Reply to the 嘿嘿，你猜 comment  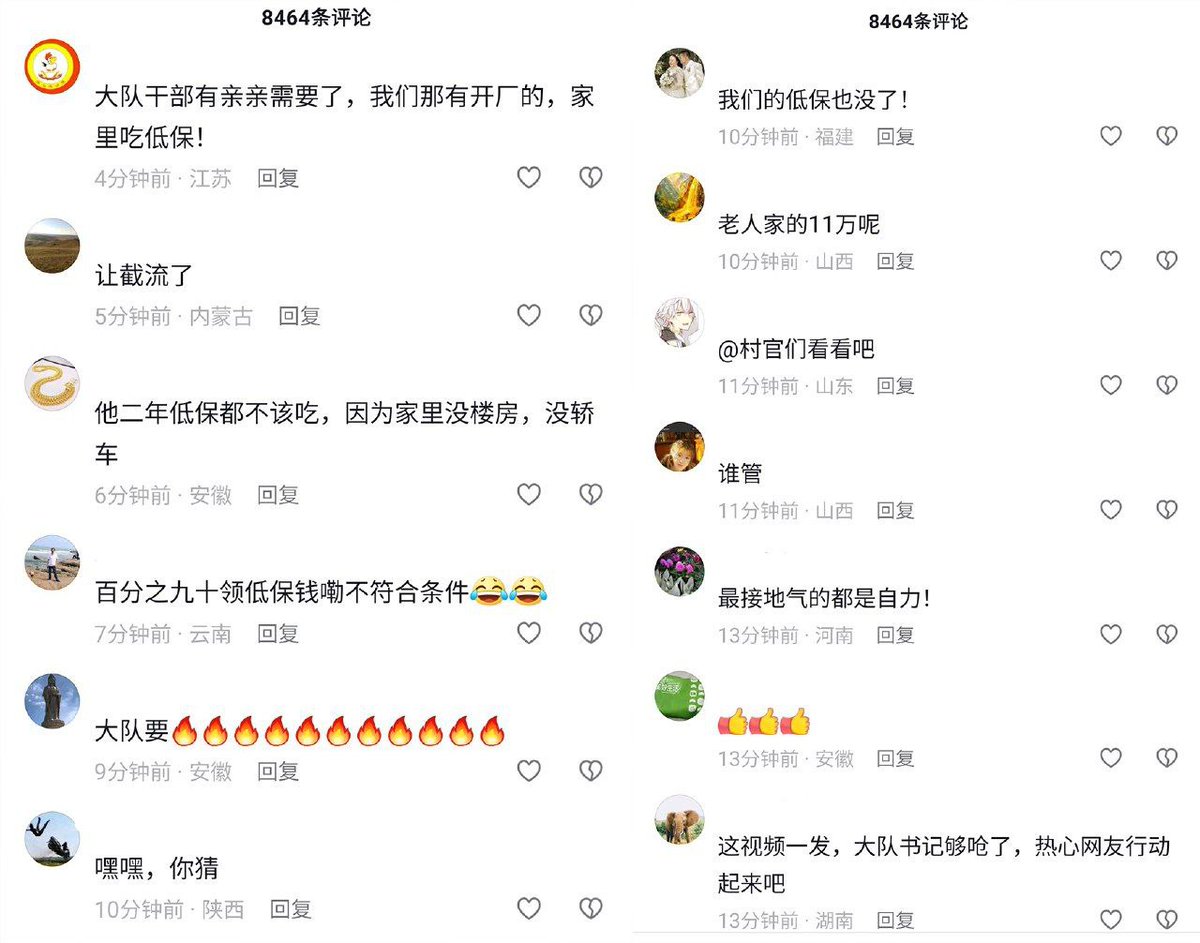pos(291,909)
